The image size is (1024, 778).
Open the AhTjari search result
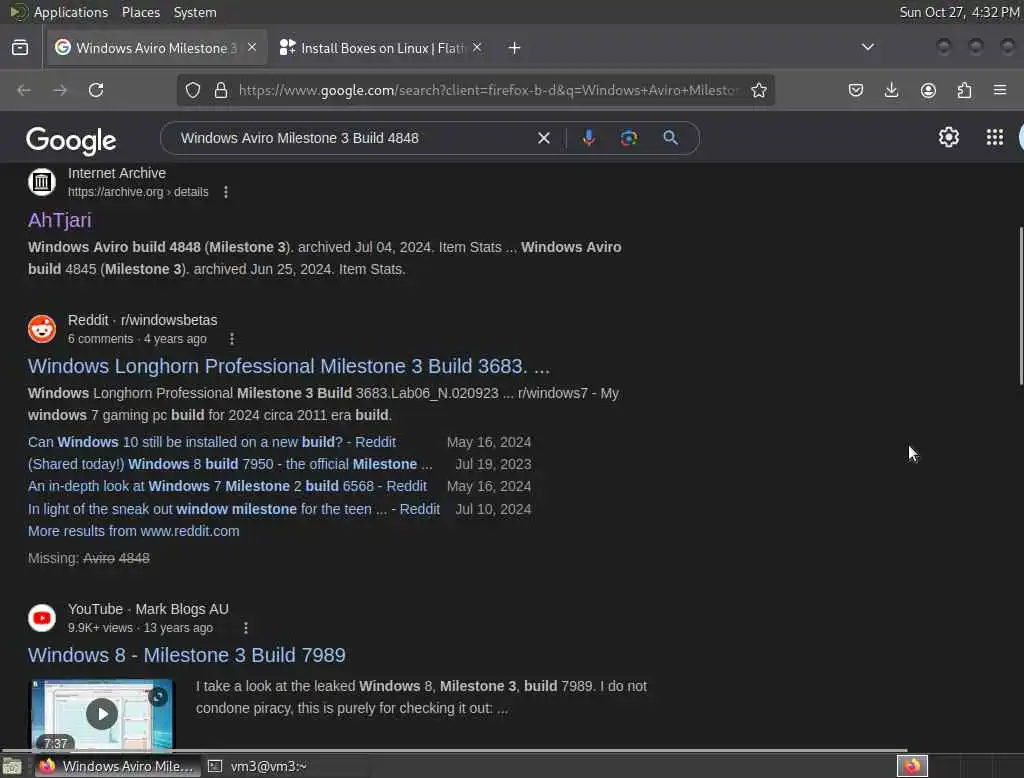[59, 220]
